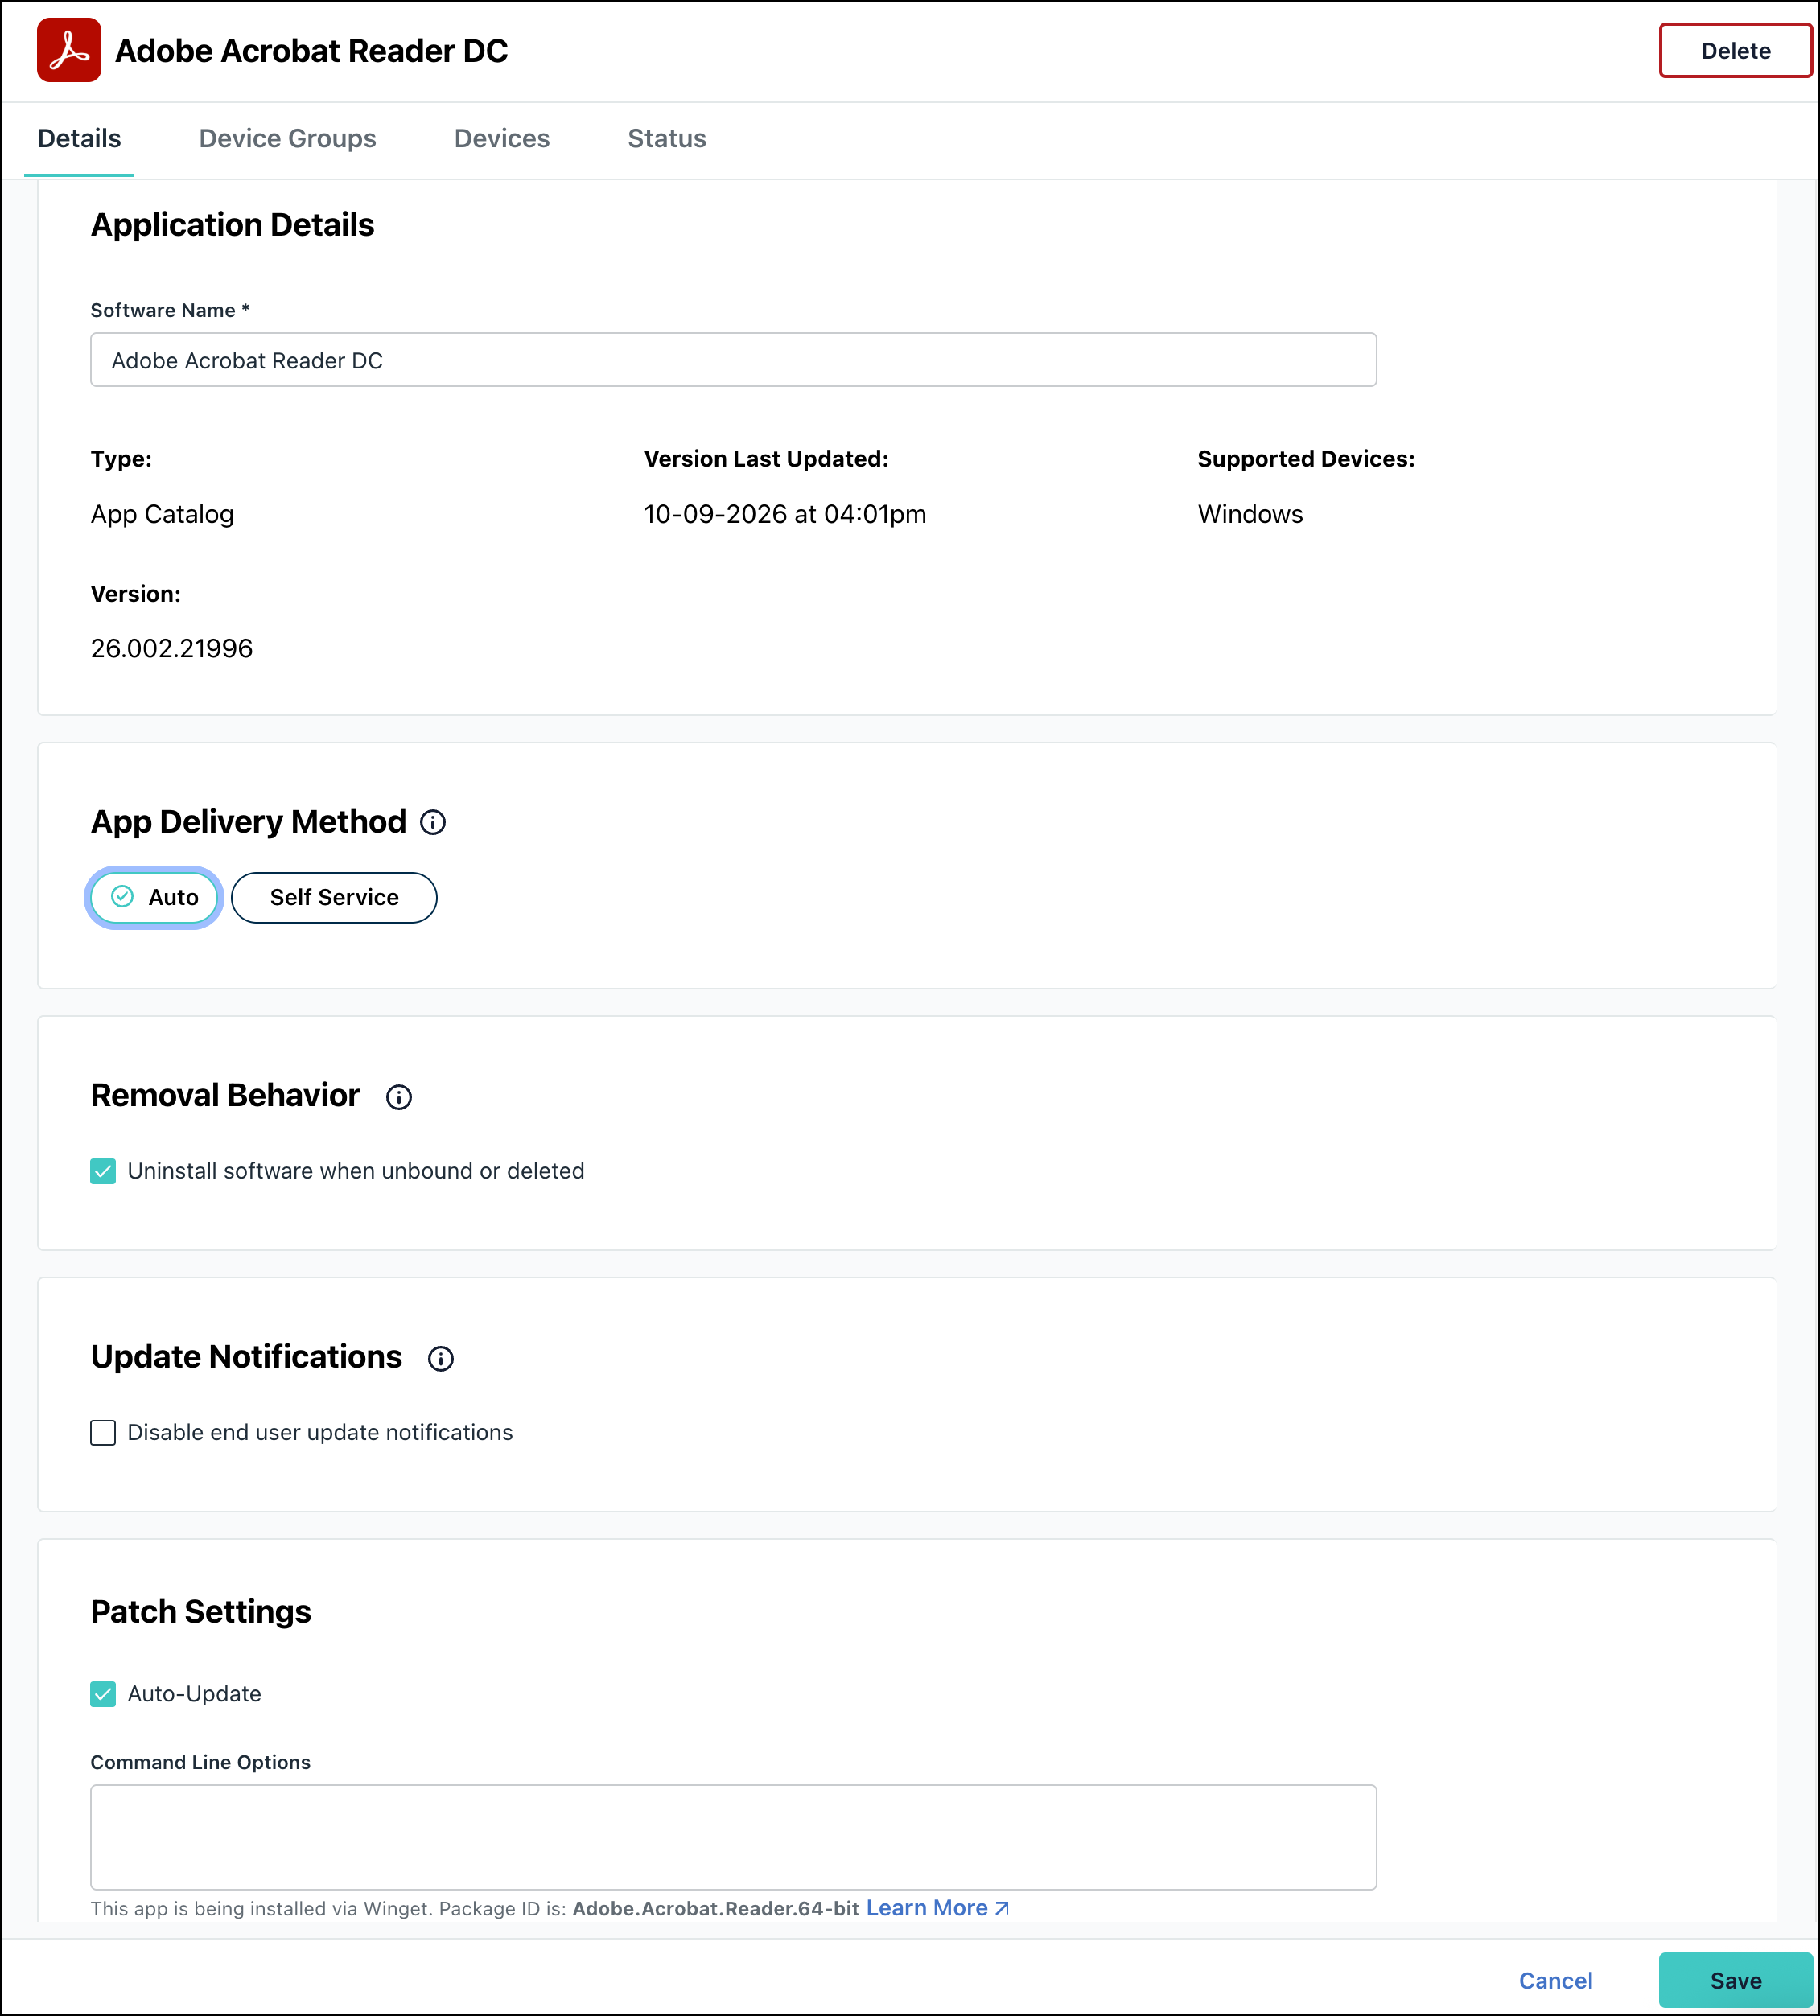Switch to the Device Groups tab
Screen dimensions: 1820x2016
point(287,138)
